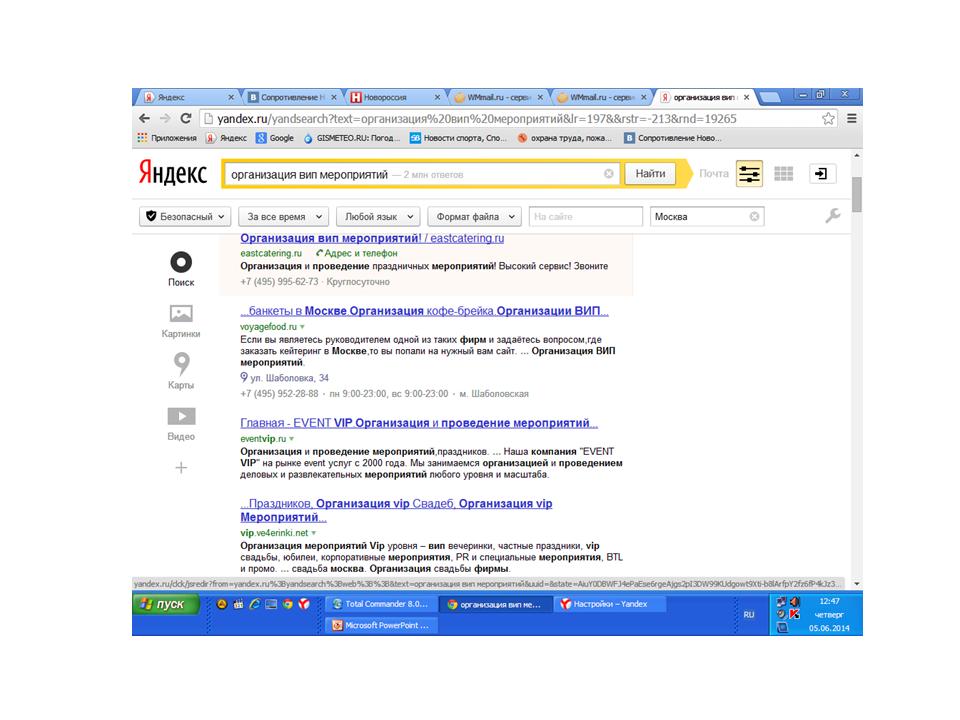Open Yandex search settings sliders icon
This screenshot has height=720, width=960.
point(749,174)
